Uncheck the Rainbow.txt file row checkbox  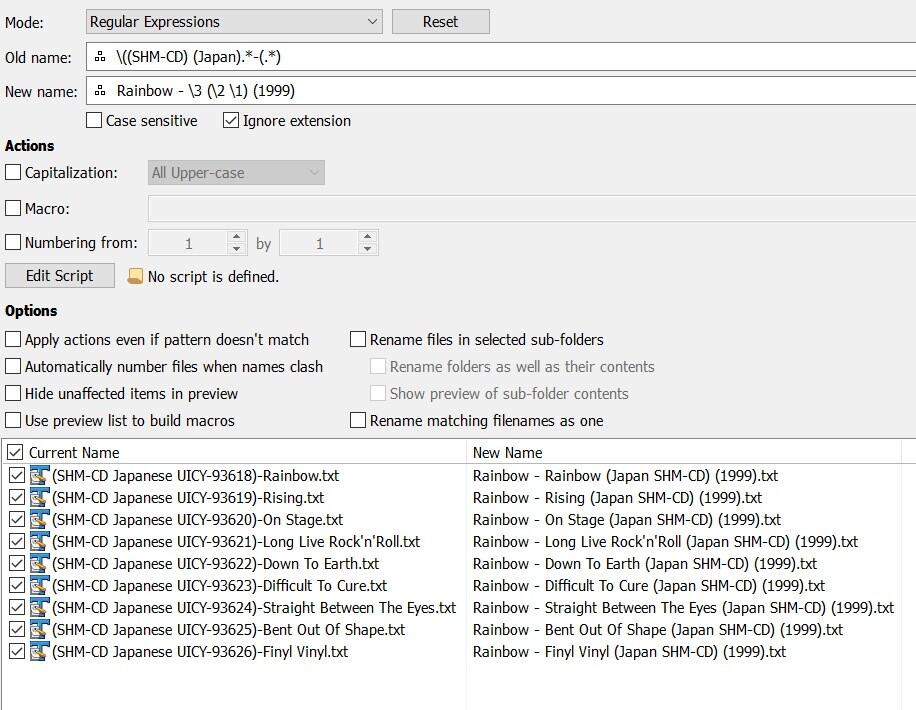pos(17,476)
